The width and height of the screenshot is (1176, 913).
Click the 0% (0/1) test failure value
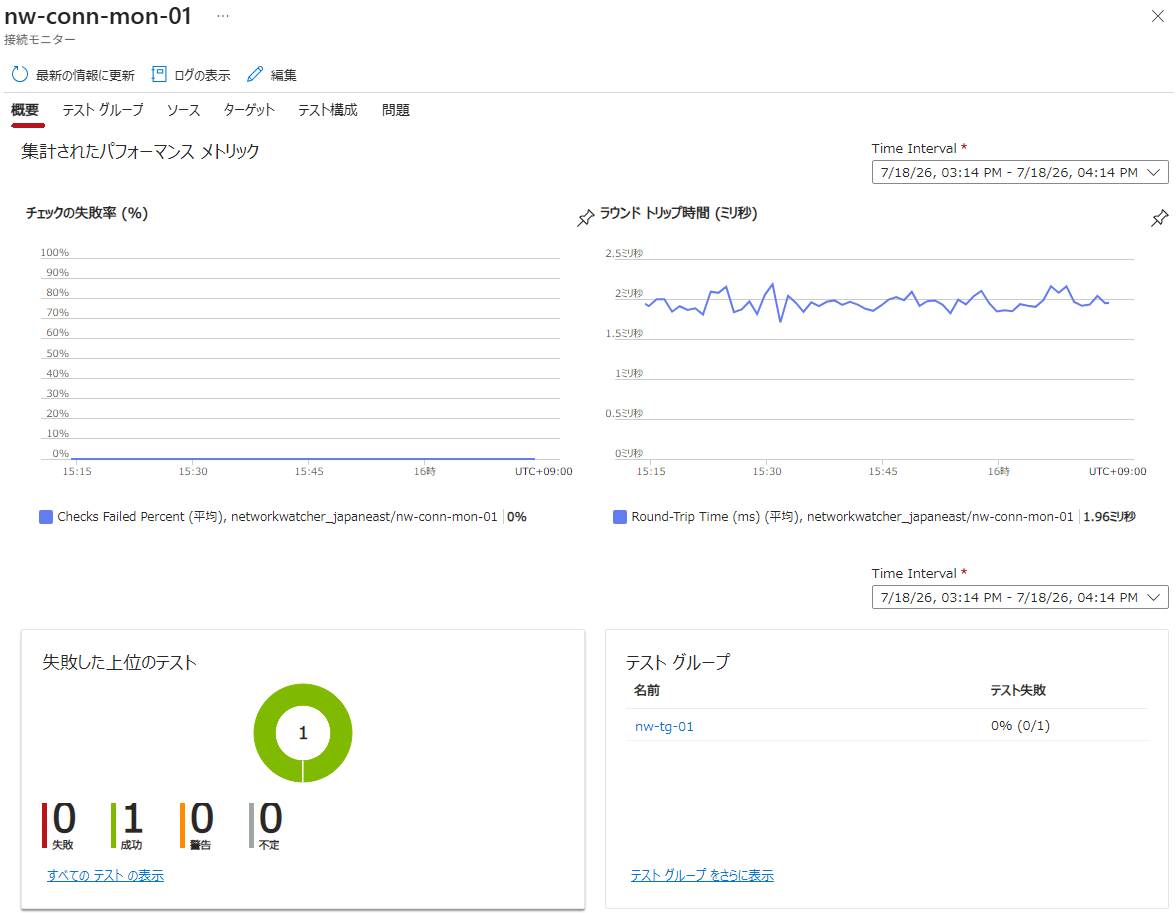tap(1020, 725)
